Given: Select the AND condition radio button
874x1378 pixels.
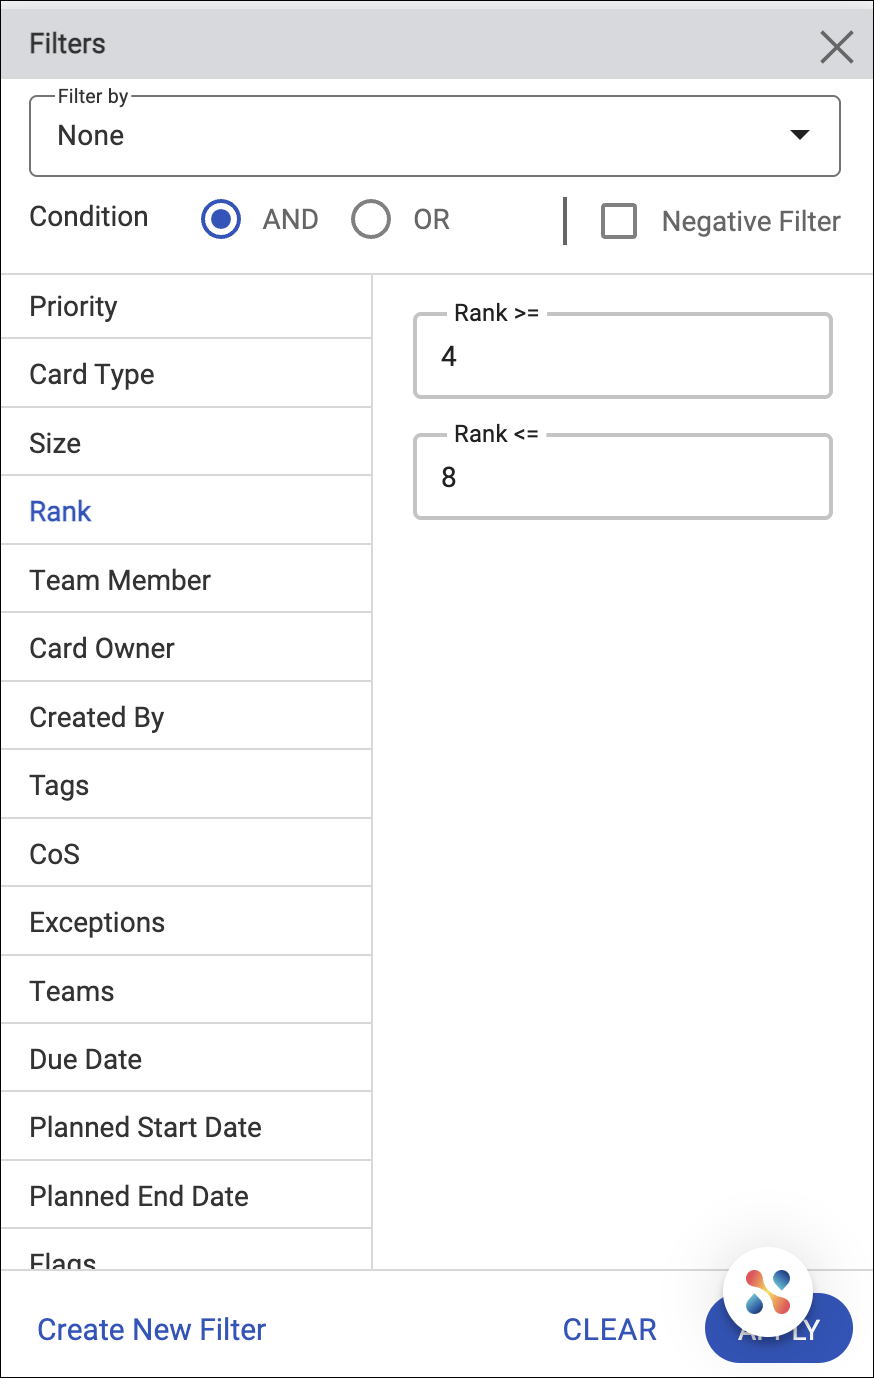Looking at the screenshot, I should [221, 219].
